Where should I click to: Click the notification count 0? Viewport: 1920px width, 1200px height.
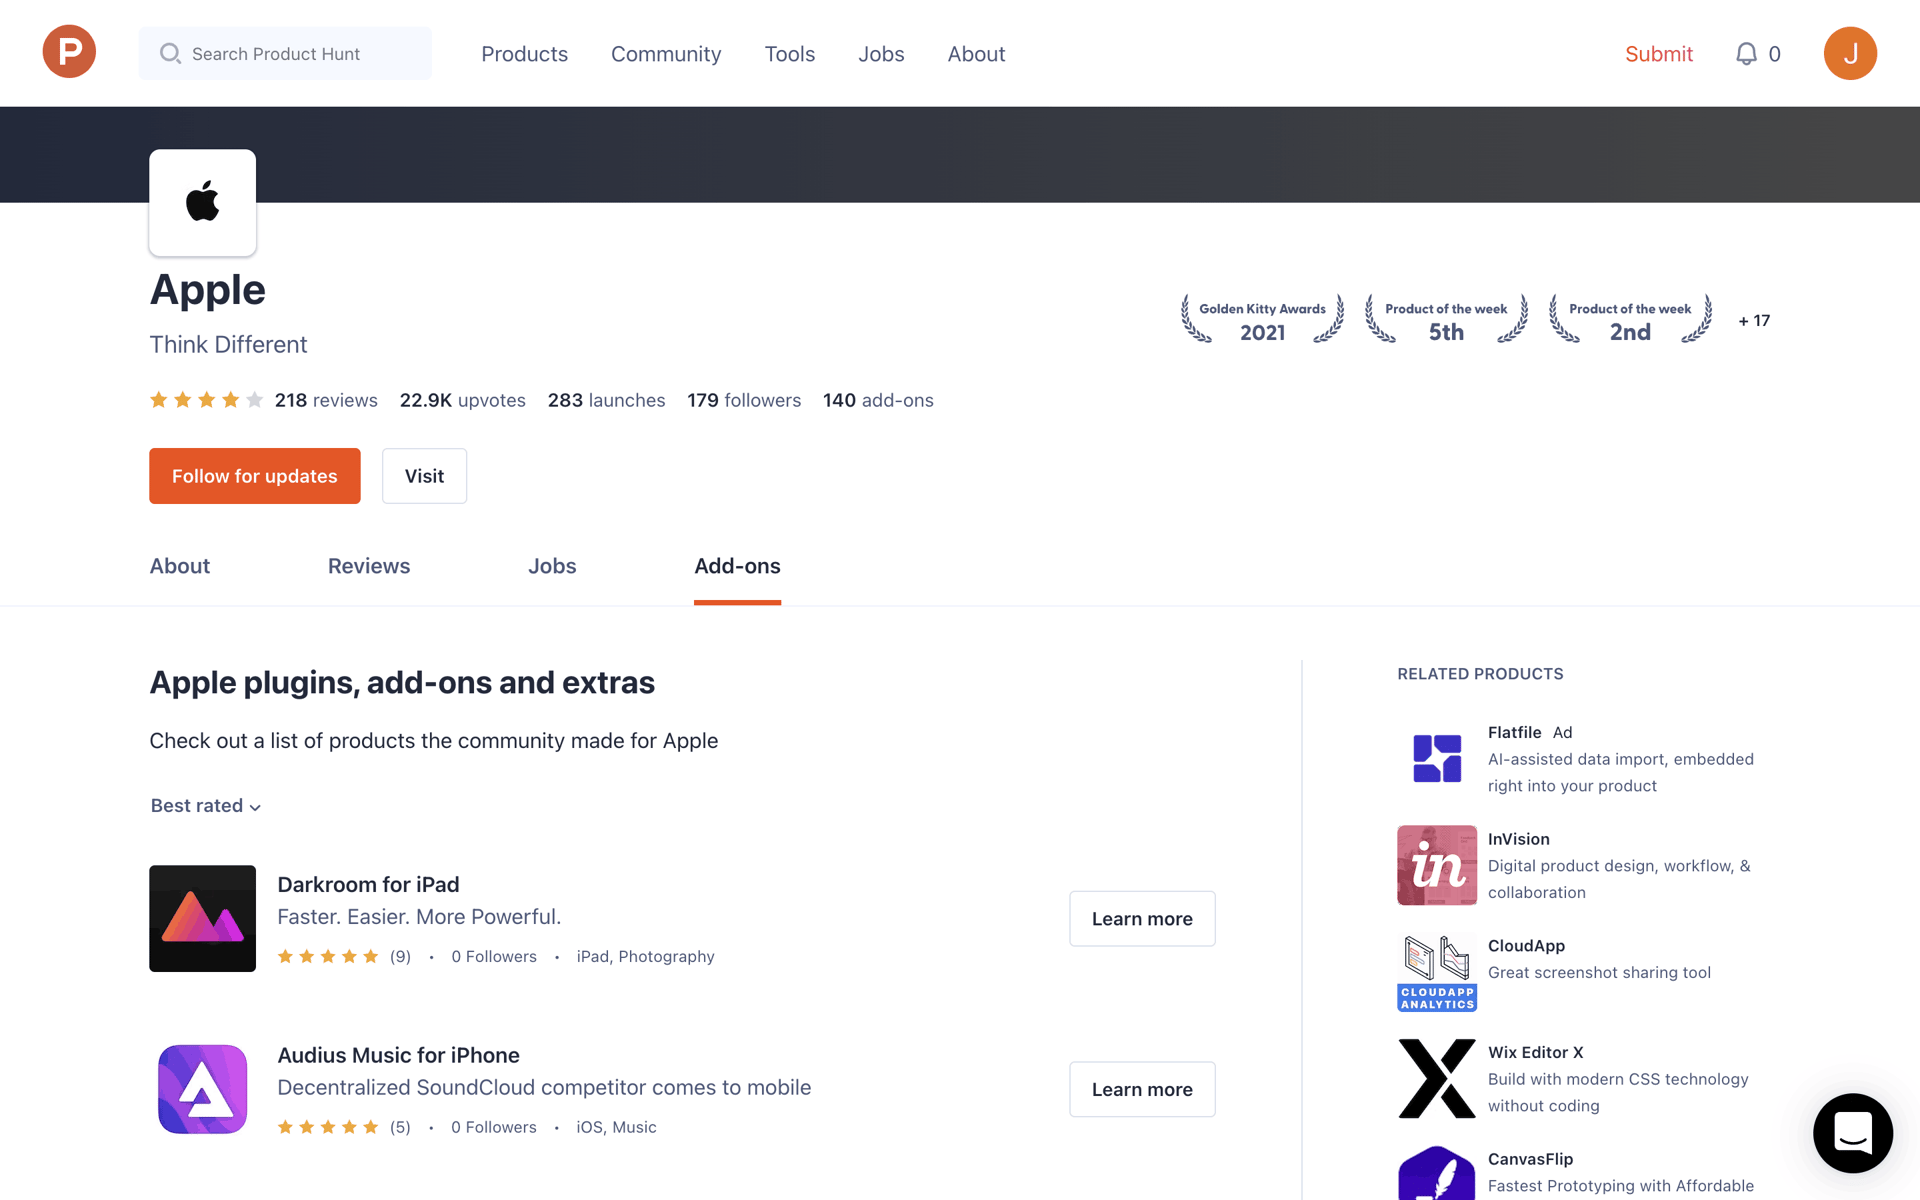pyautogui.click(x=1774, y=54)
